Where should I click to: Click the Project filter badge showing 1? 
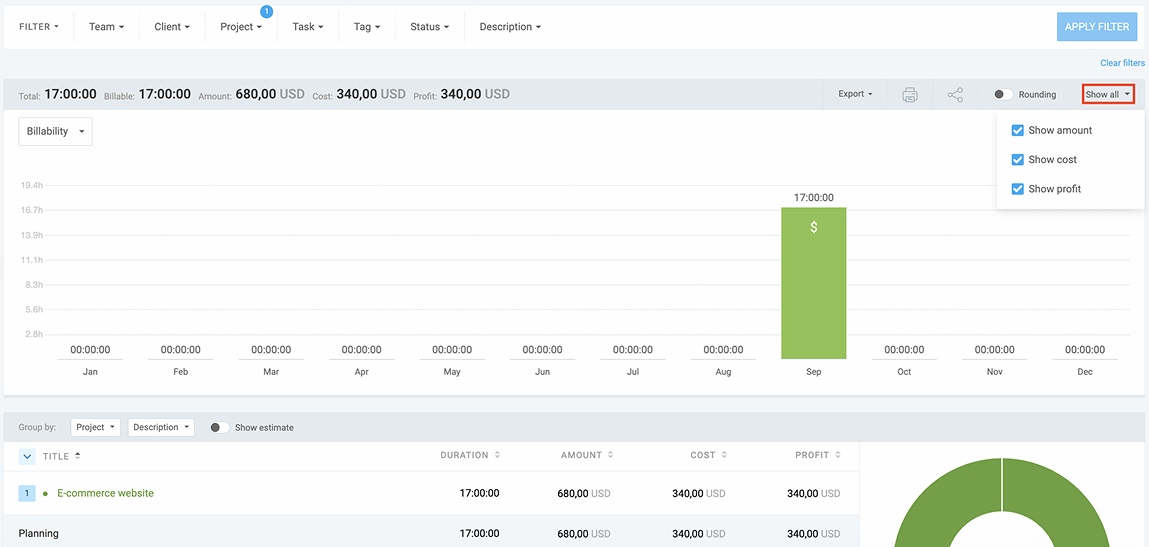tap(266, 12)
